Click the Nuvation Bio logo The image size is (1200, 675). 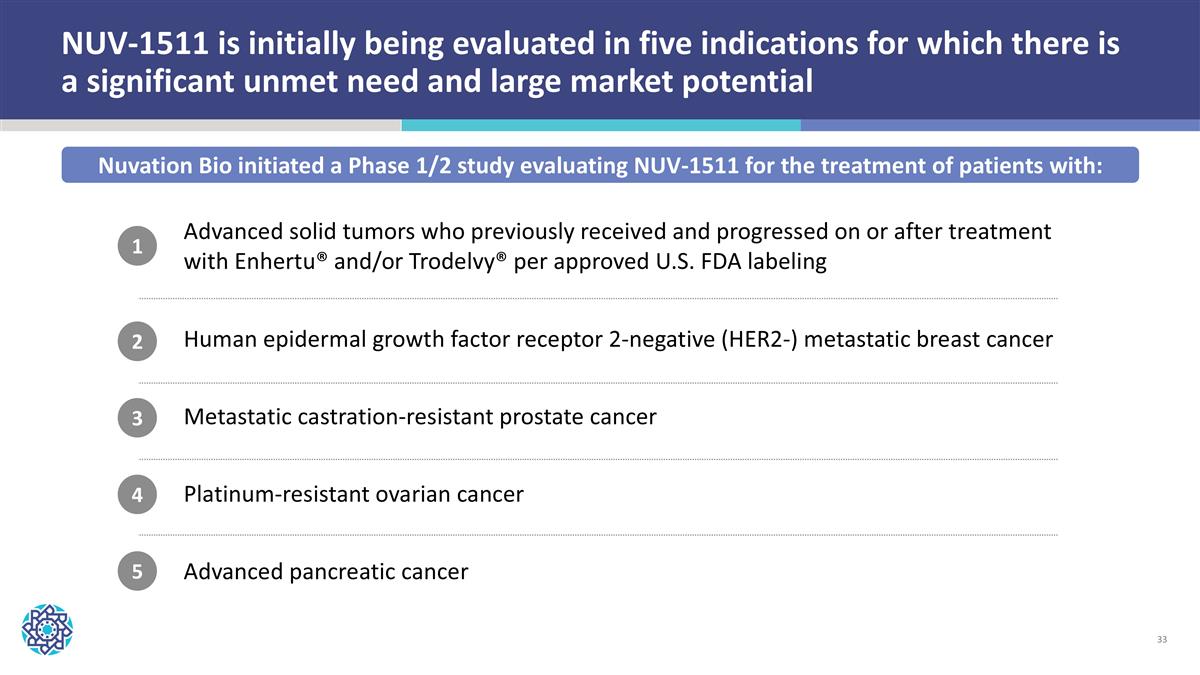tap(47, 629)
